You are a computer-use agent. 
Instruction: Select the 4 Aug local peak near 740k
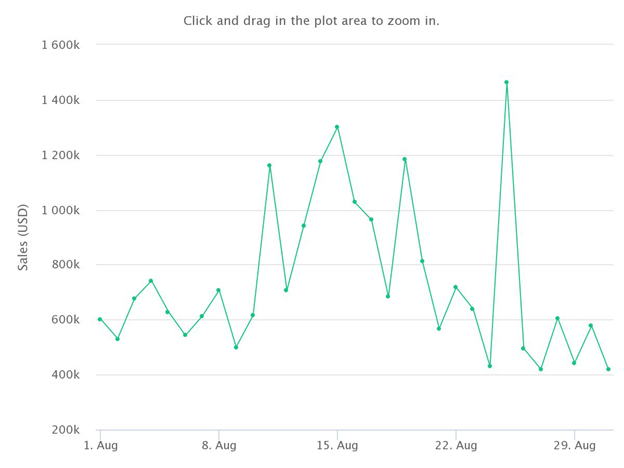(x=151, y=281)
